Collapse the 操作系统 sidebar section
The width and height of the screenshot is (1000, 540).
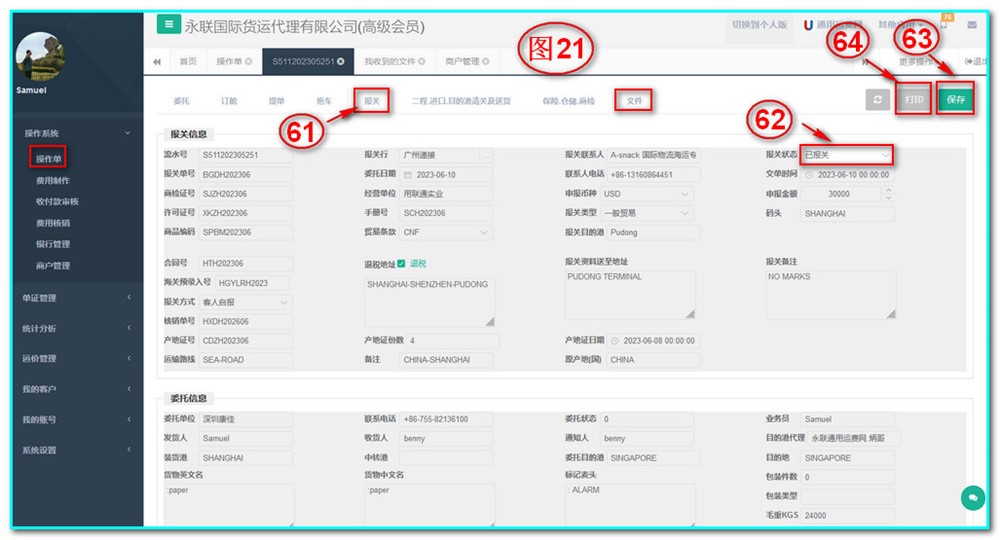pyautogui.click(x=78, y=133)
